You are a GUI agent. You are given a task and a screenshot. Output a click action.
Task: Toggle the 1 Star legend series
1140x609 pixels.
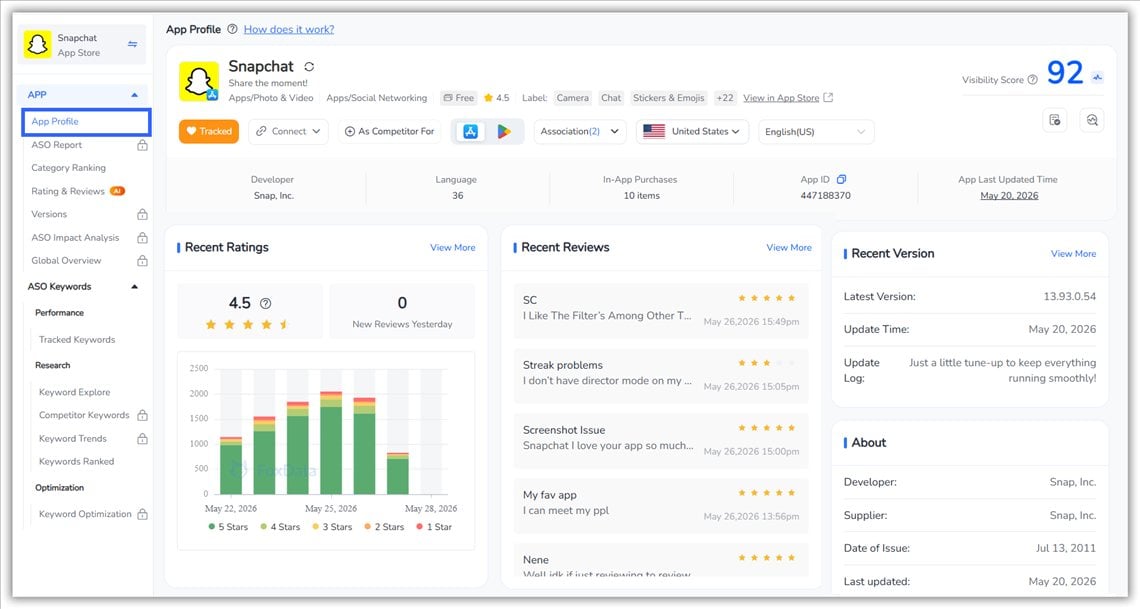click(x=434, y=527)
